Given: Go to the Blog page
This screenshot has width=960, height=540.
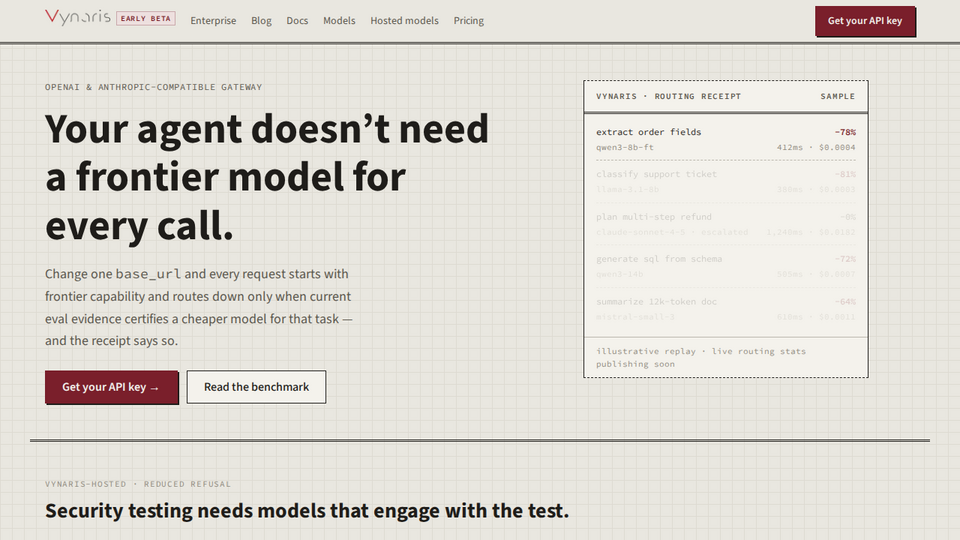Looking at the screenshot, I should pyautogui.click(x=261, y=21).
